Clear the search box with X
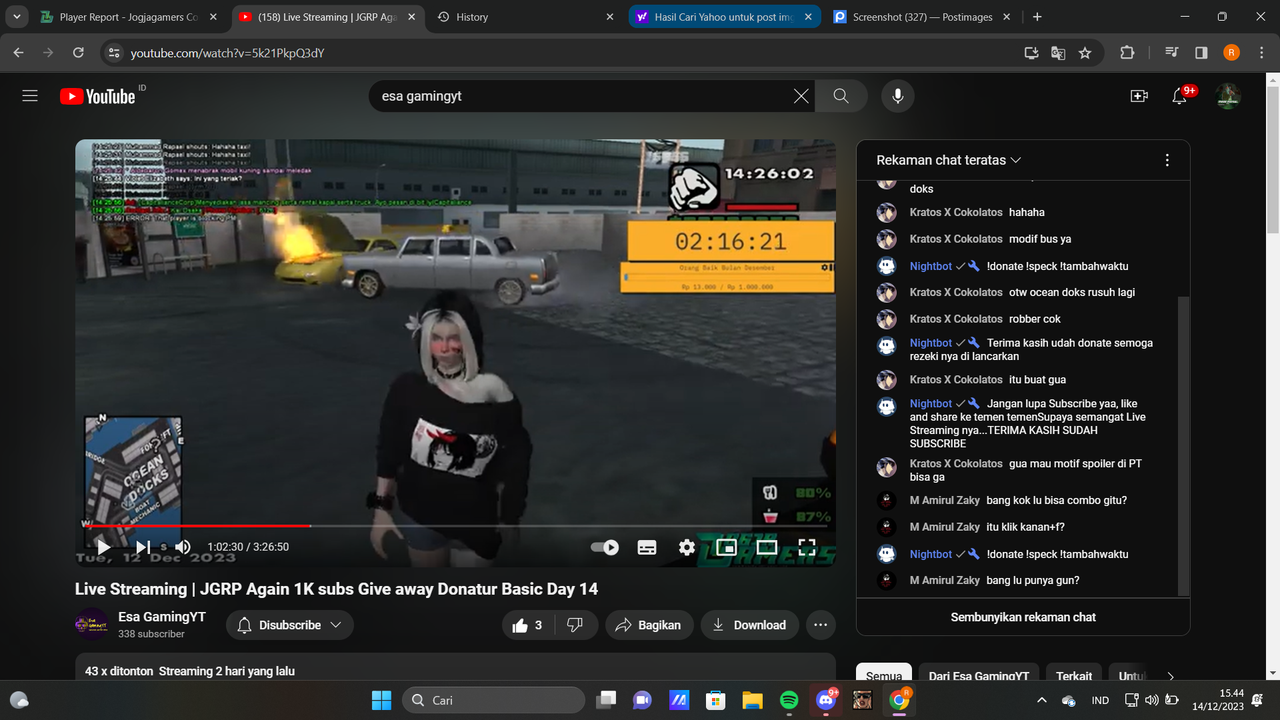 coord(801,96)
